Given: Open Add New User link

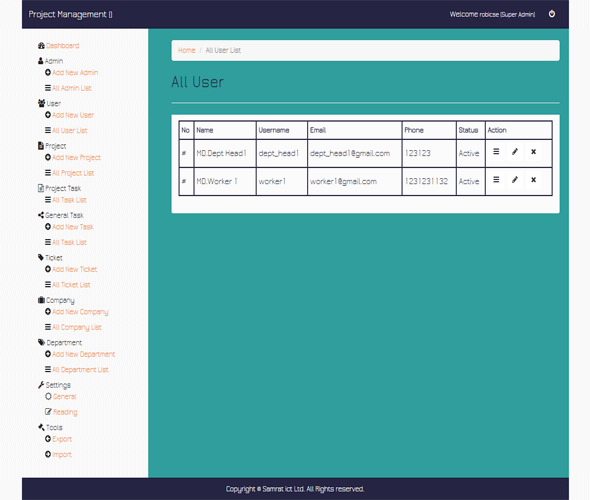Looking at the screenshot, I should [73, 115].
